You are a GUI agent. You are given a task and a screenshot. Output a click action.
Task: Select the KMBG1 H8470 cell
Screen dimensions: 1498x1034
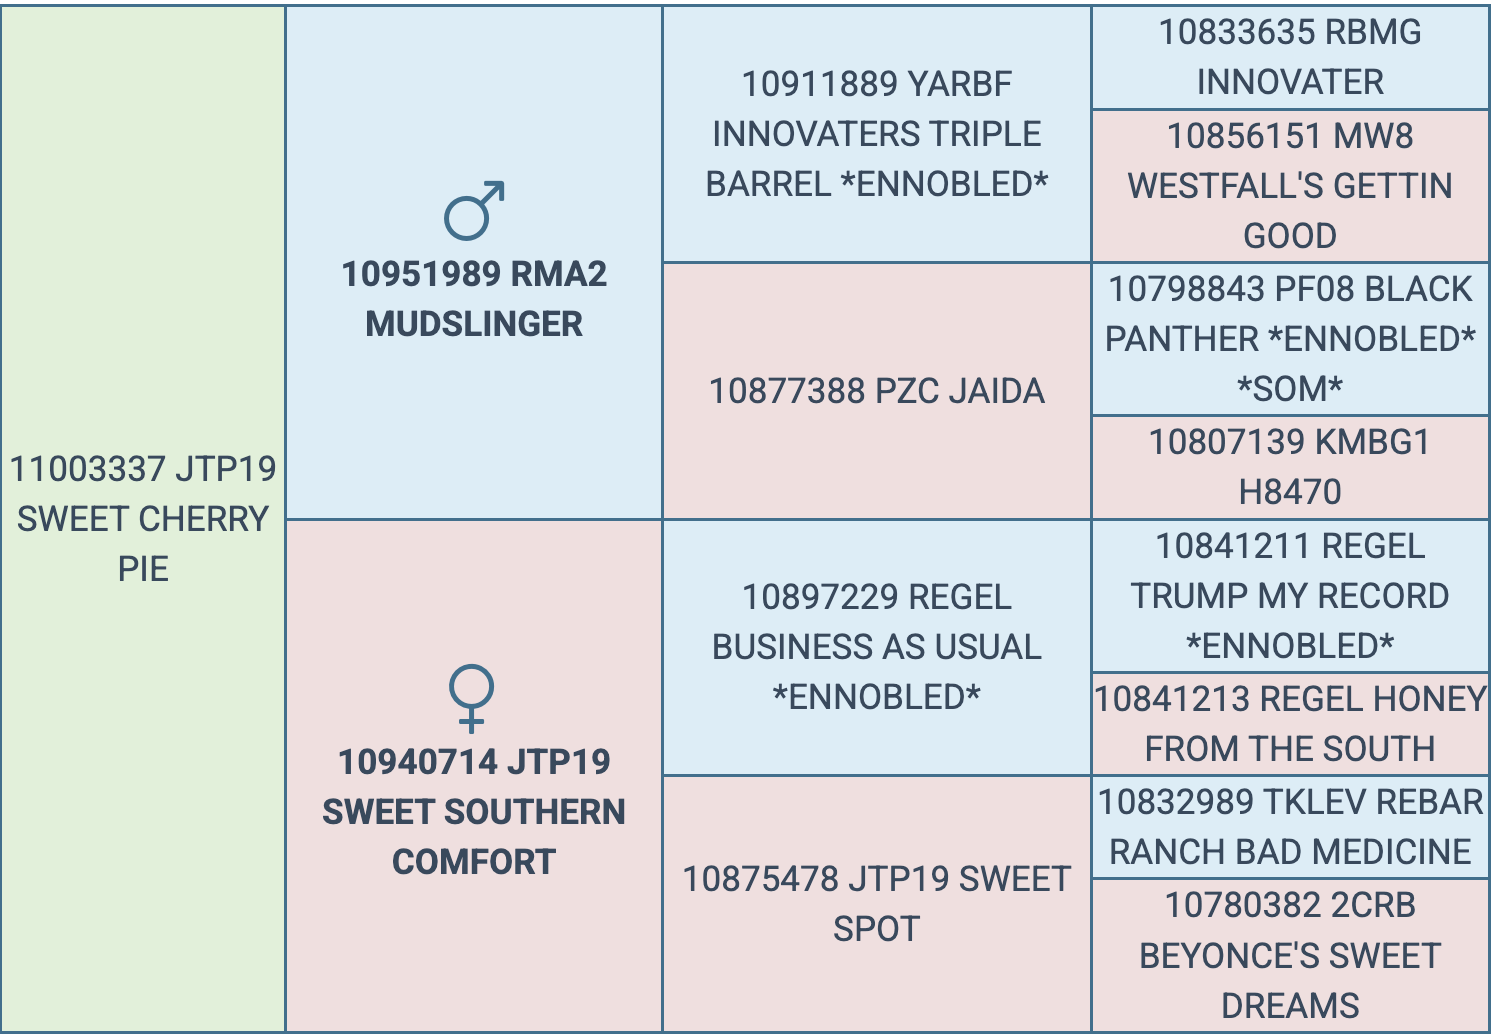coord(1290,467)
